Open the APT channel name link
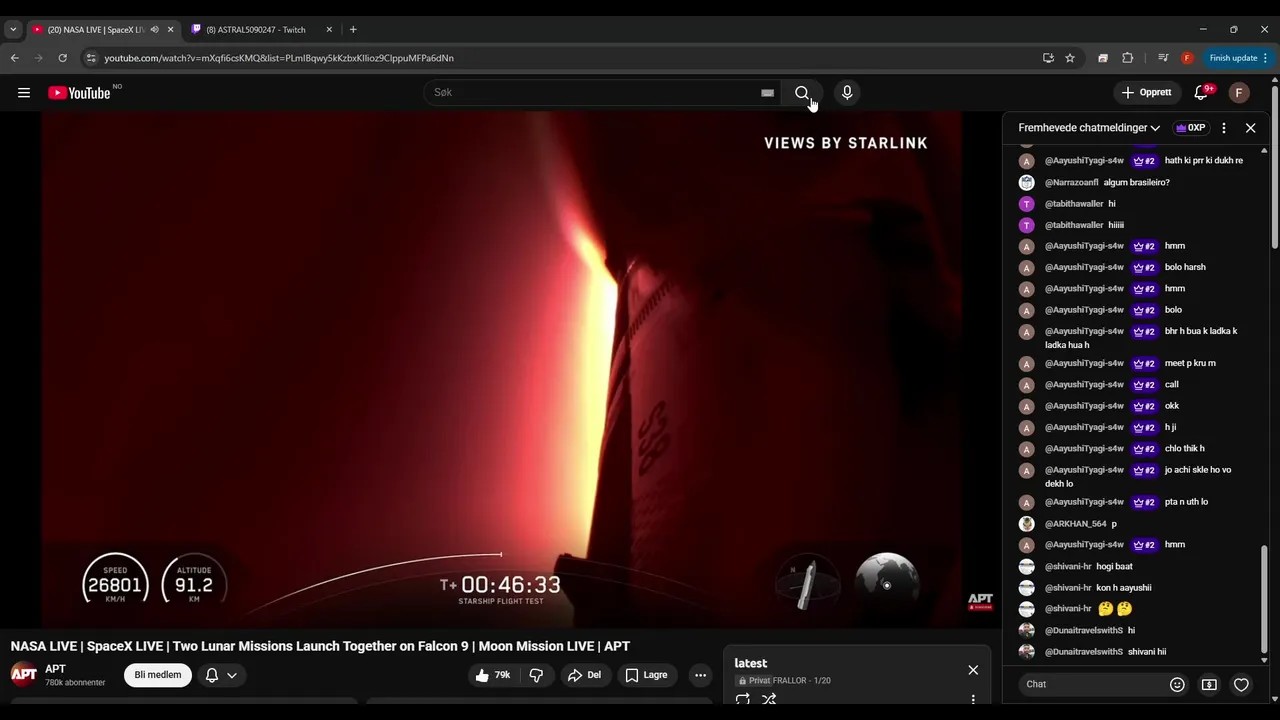Image resolution: width=1280 pixels, height=720 pixels. 55,669
